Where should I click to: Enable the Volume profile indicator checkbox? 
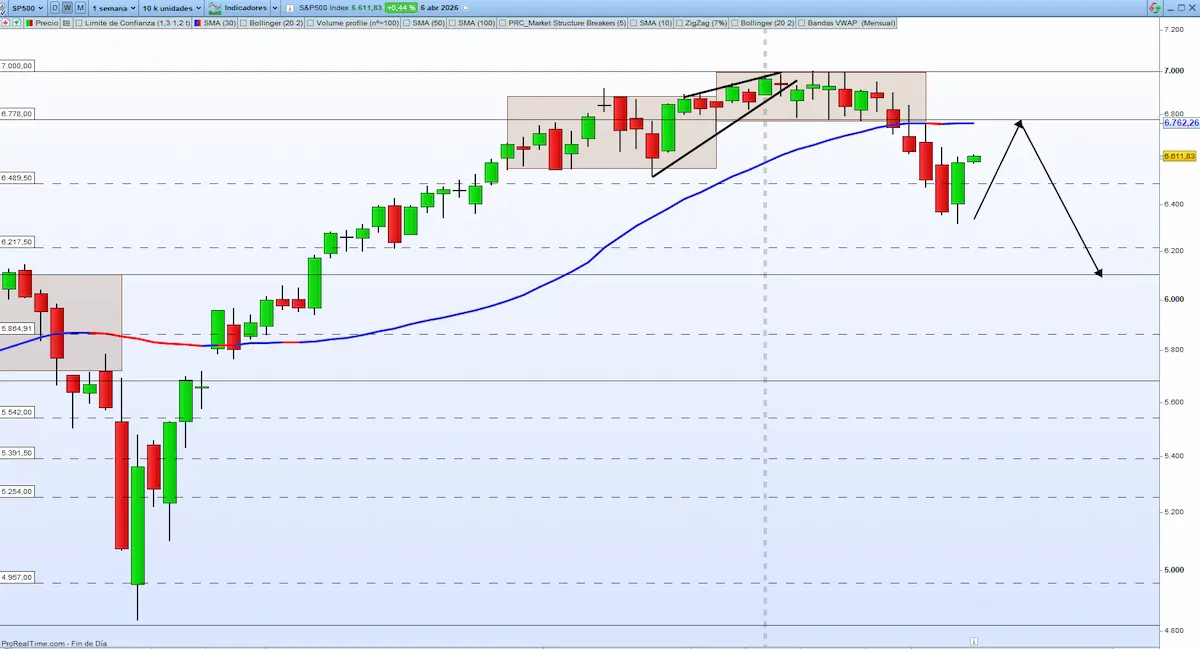[x=310, y=22]
